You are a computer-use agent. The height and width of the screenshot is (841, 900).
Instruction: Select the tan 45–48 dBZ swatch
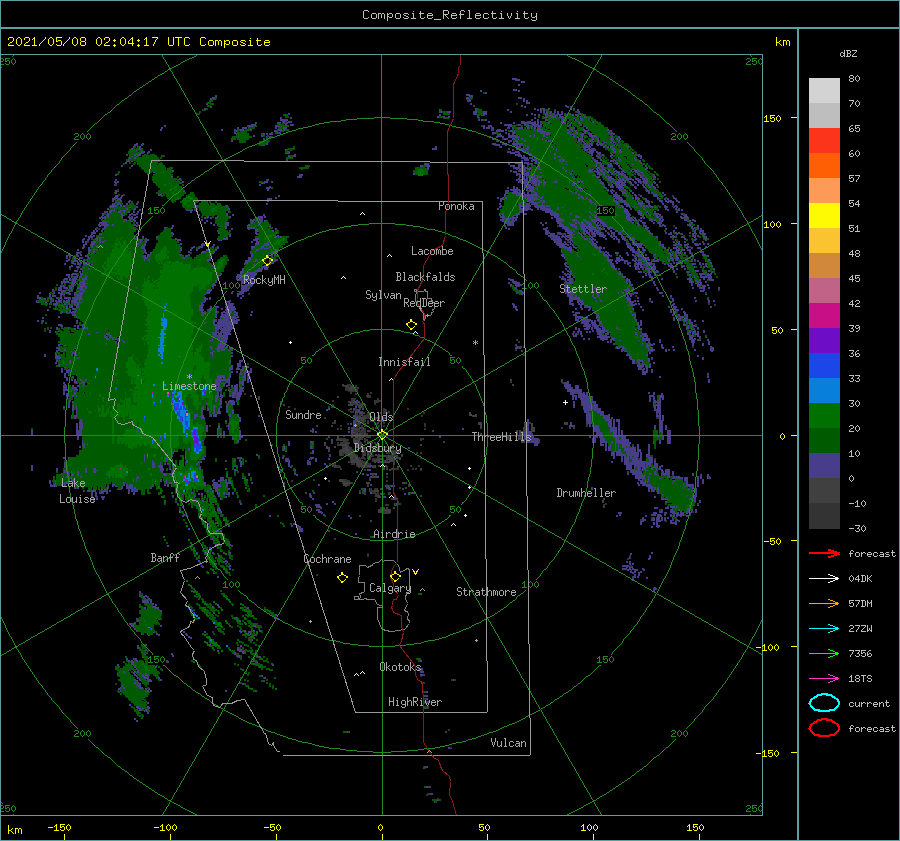824,266
